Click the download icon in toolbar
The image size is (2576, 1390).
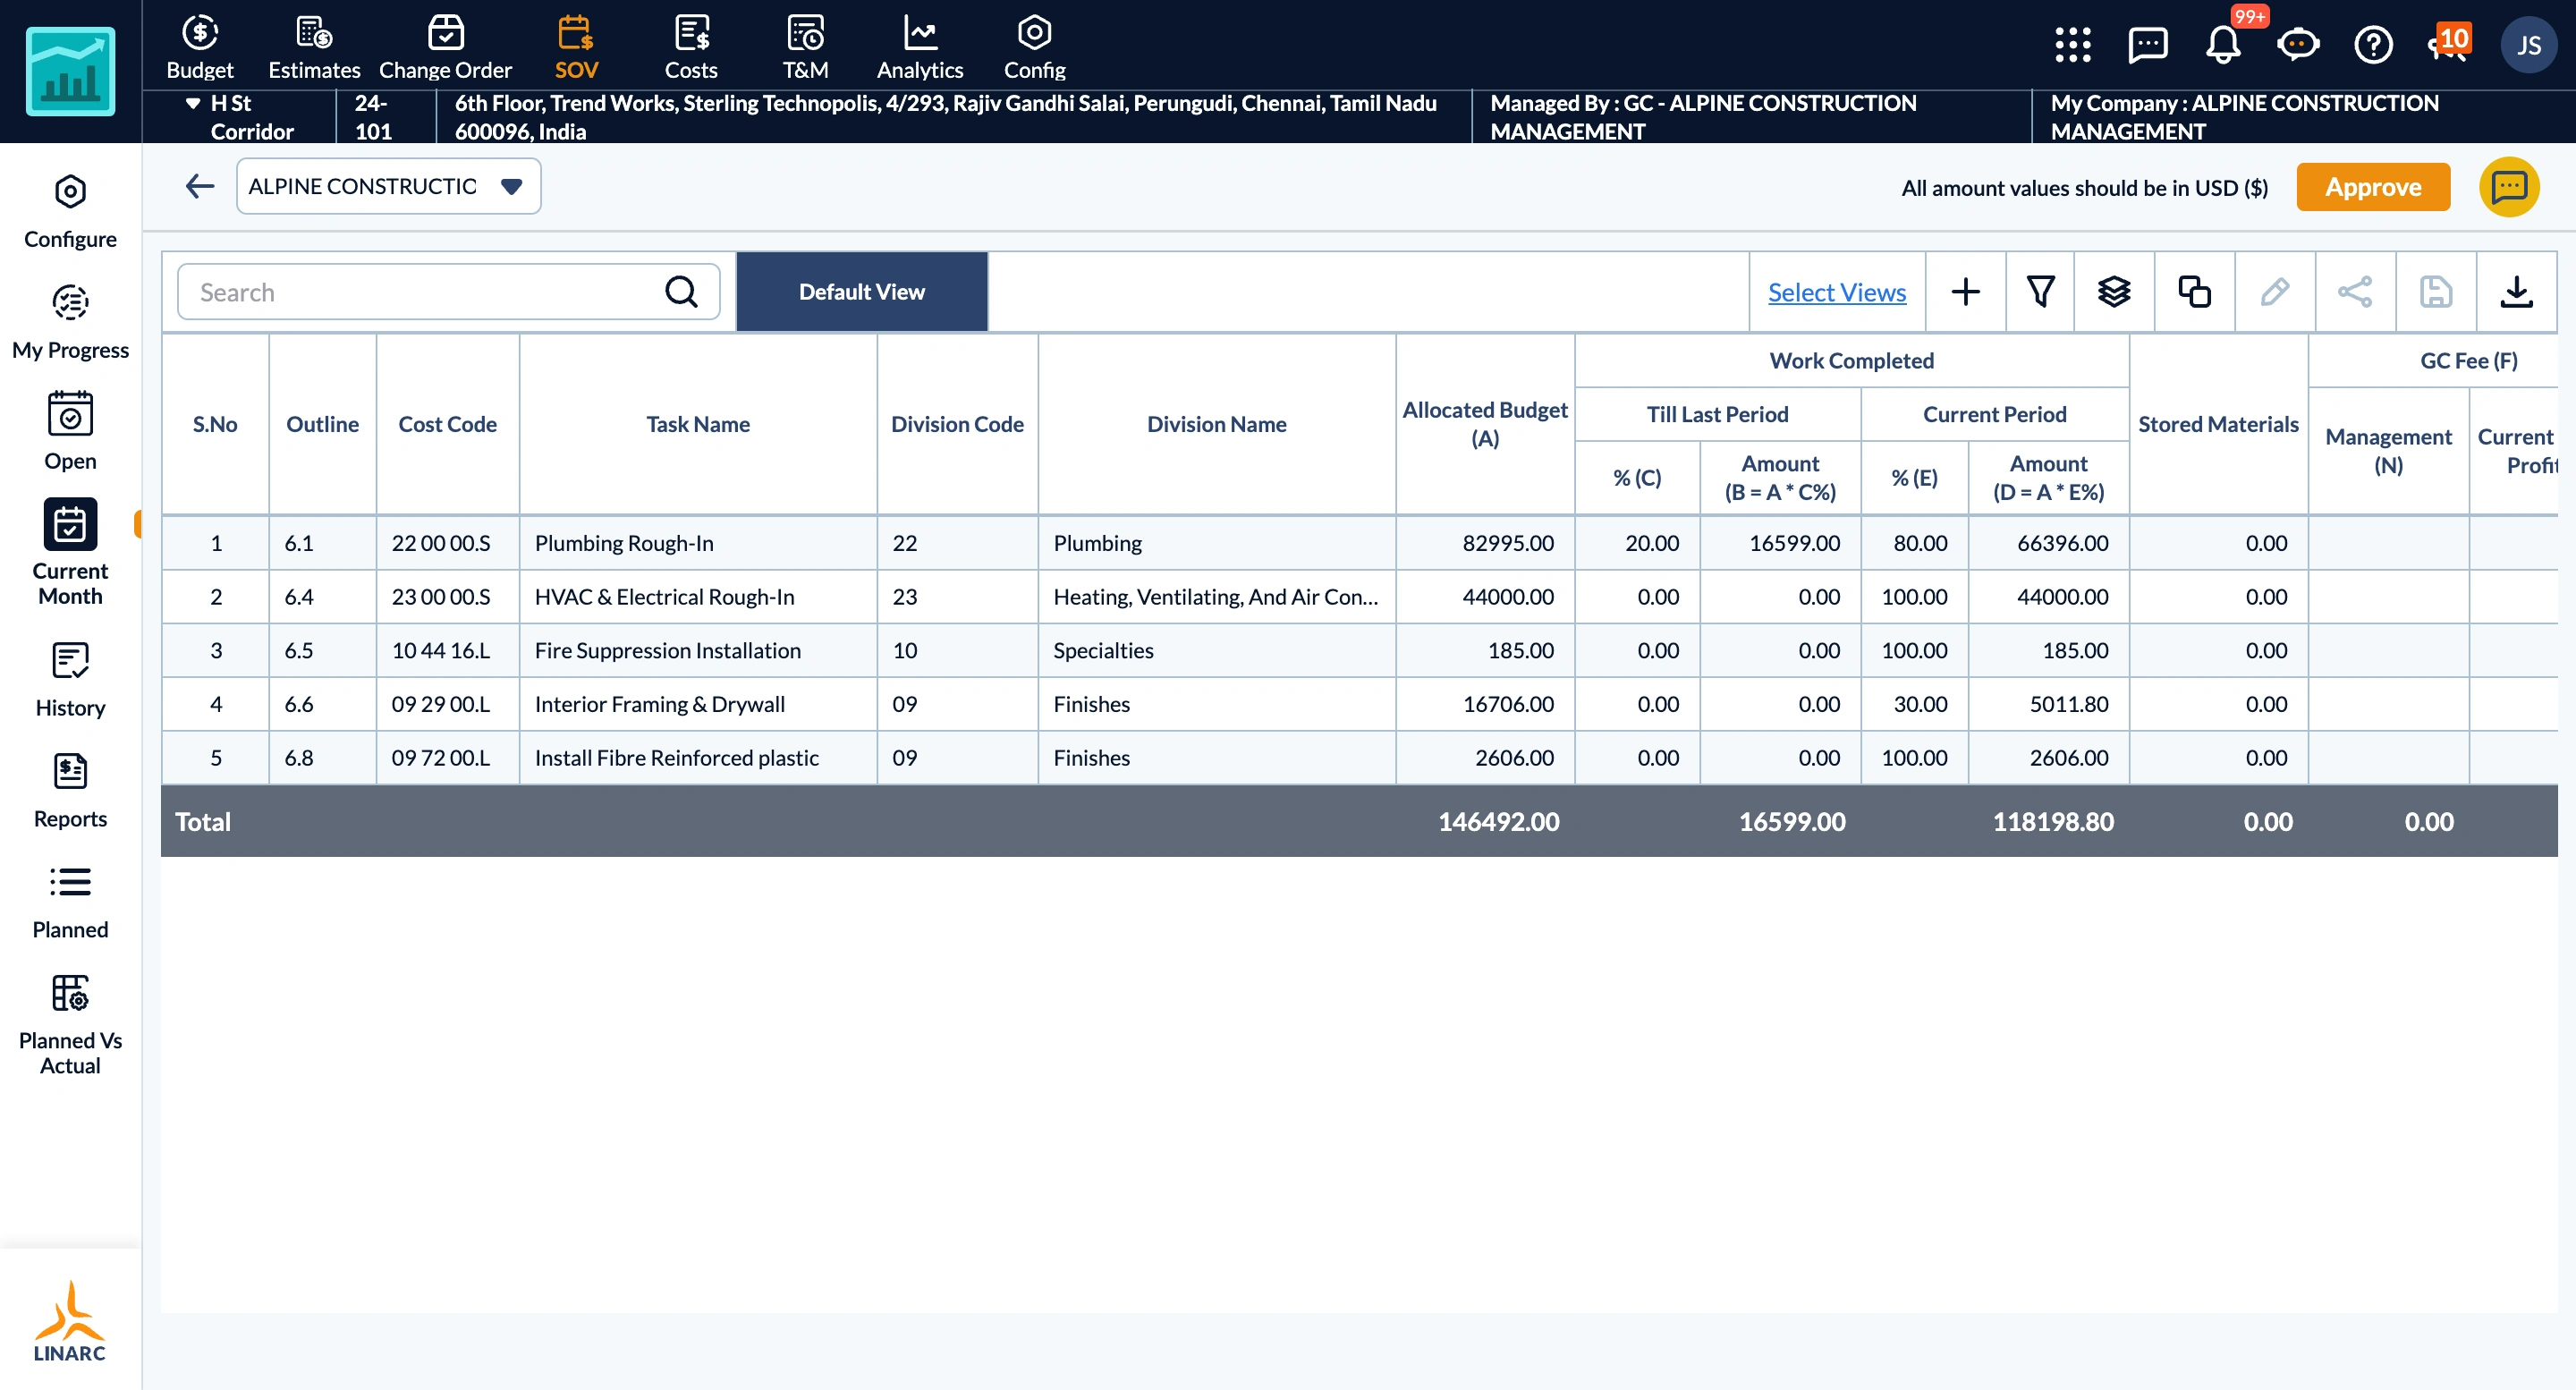click(2516, 292)
